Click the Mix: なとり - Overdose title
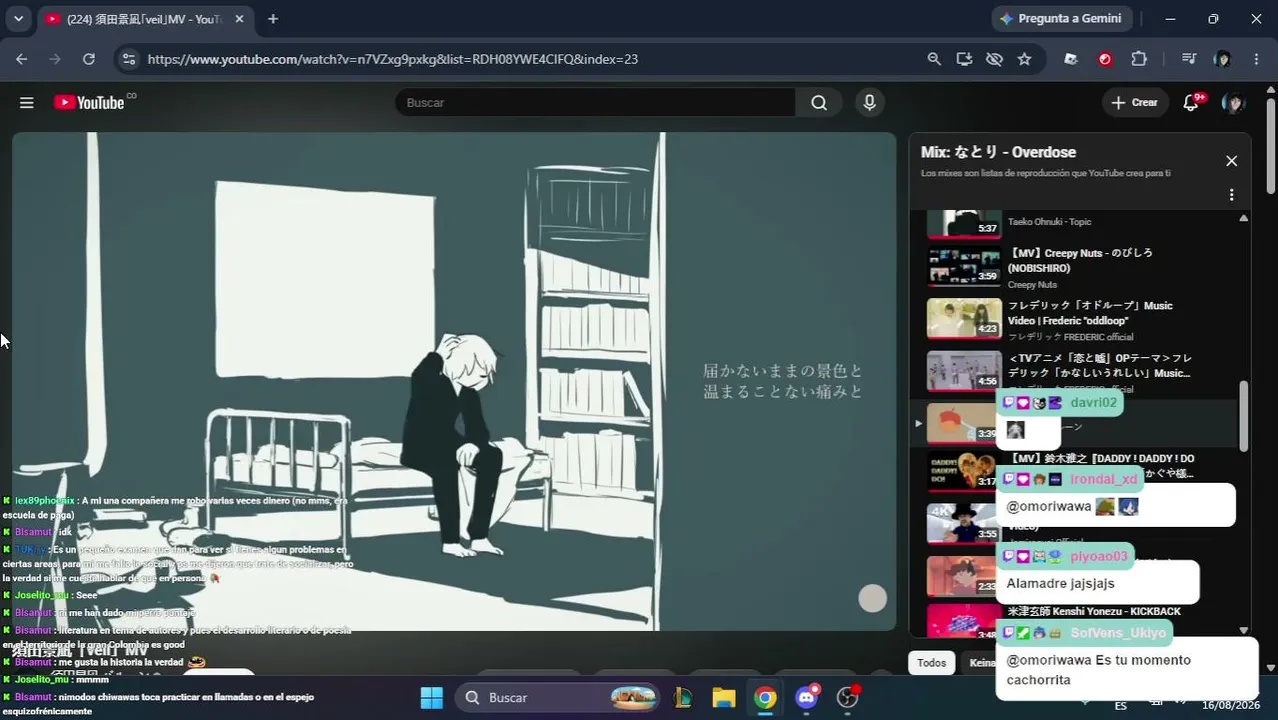Viewport: 1278px width, 720px height. pos(998,152)
